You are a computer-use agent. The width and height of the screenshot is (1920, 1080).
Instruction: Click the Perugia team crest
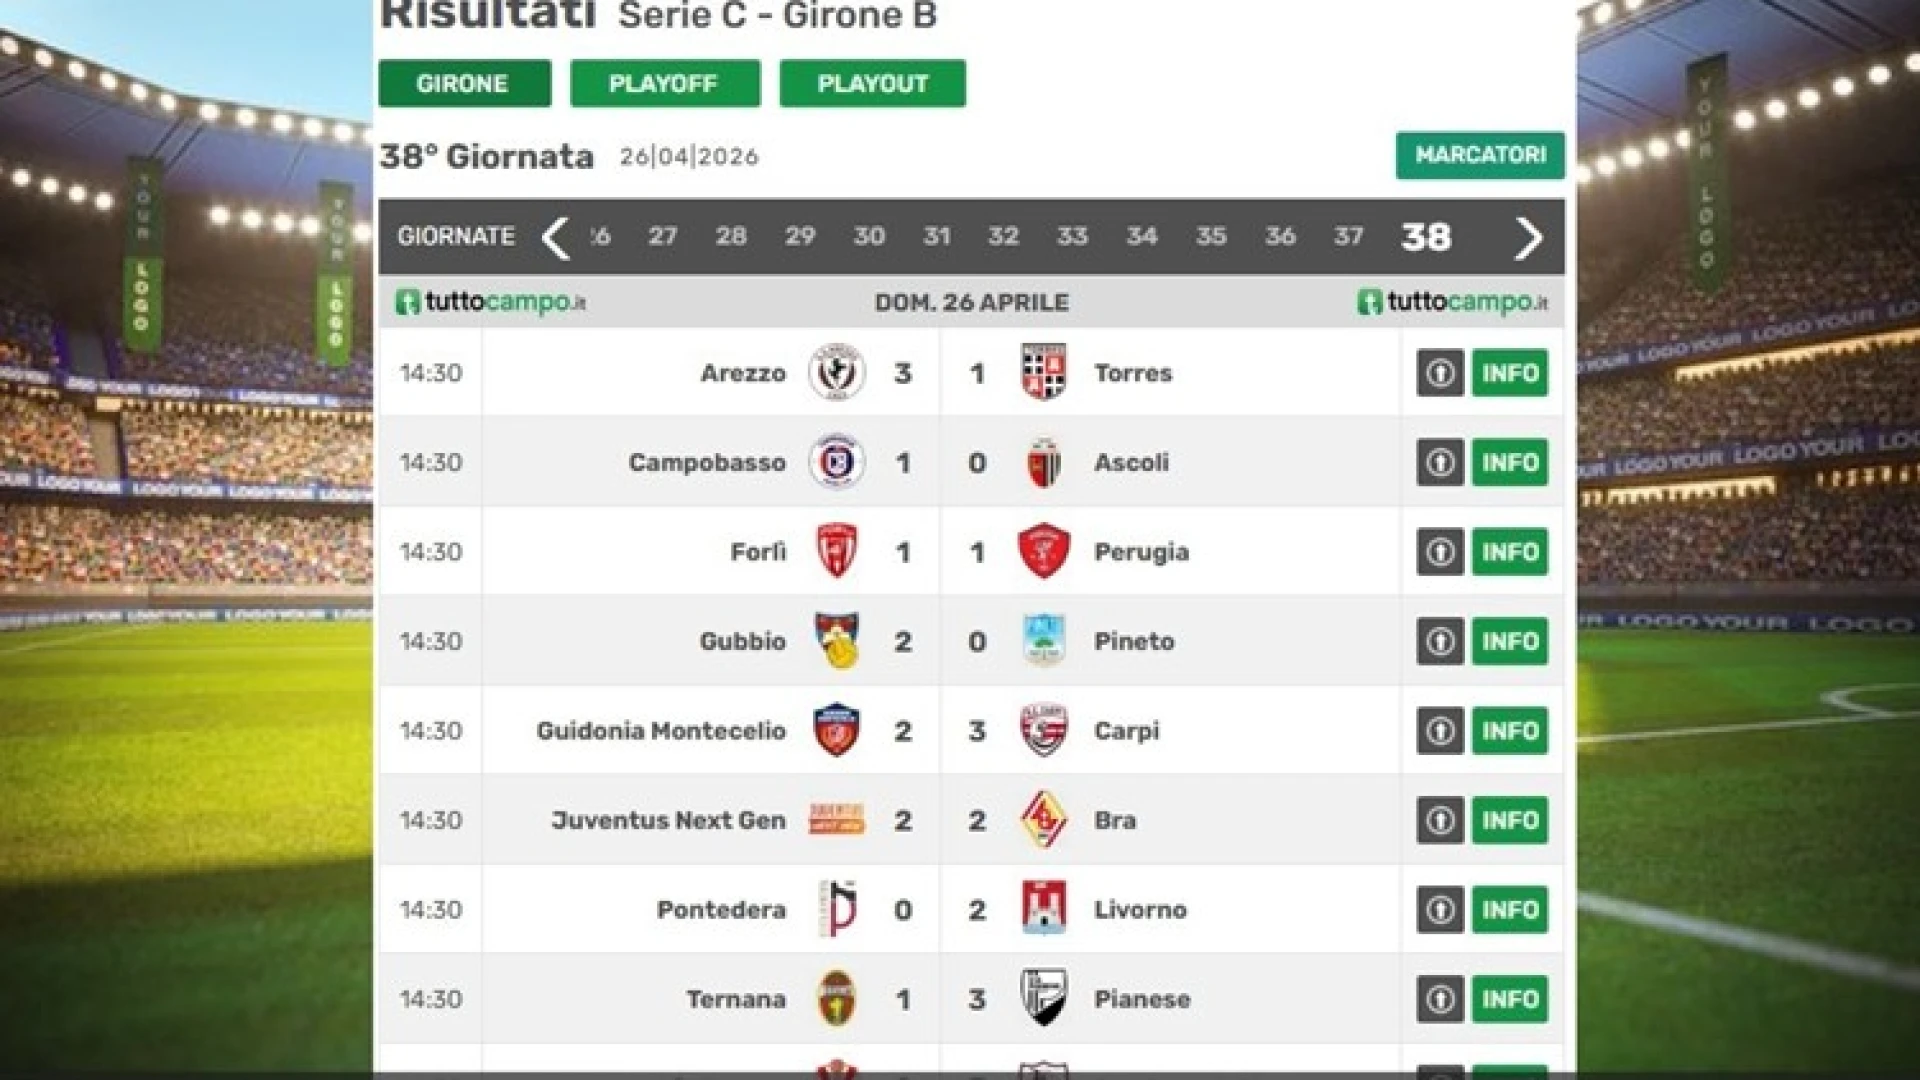click(x=1044, y=551)
